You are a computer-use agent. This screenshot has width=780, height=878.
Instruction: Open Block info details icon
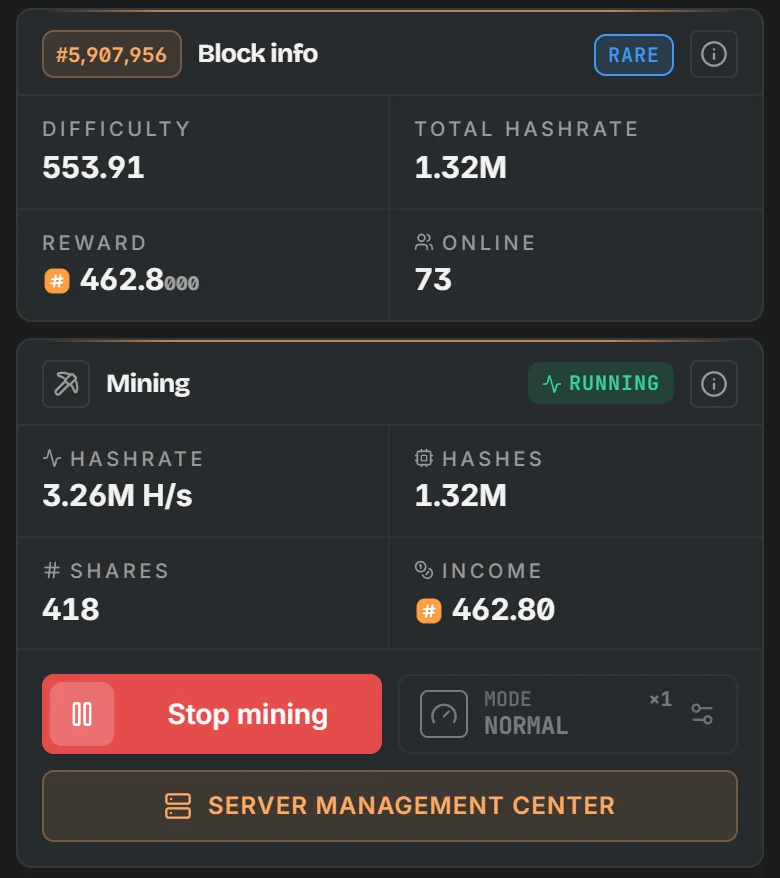[x=713, y=54]
